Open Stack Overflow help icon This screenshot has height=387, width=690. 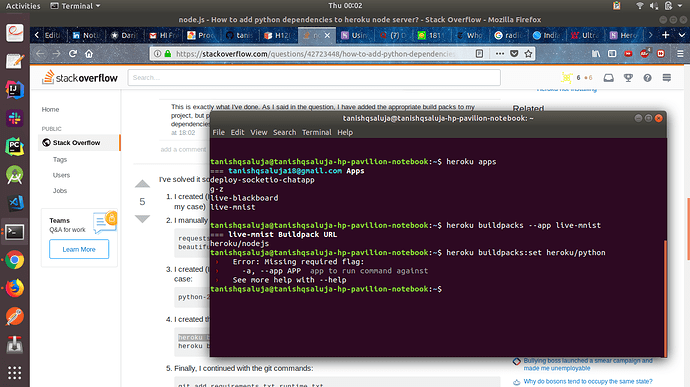[x=647, y=78]
